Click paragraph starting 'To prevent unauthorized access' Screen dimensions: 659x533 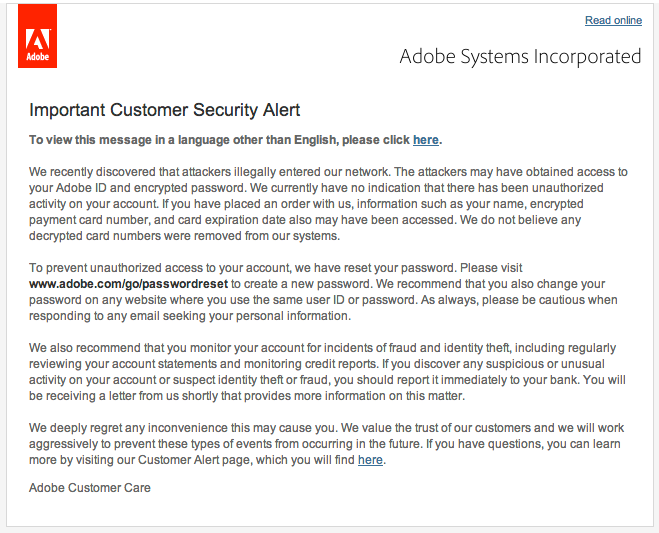[328, 292]
